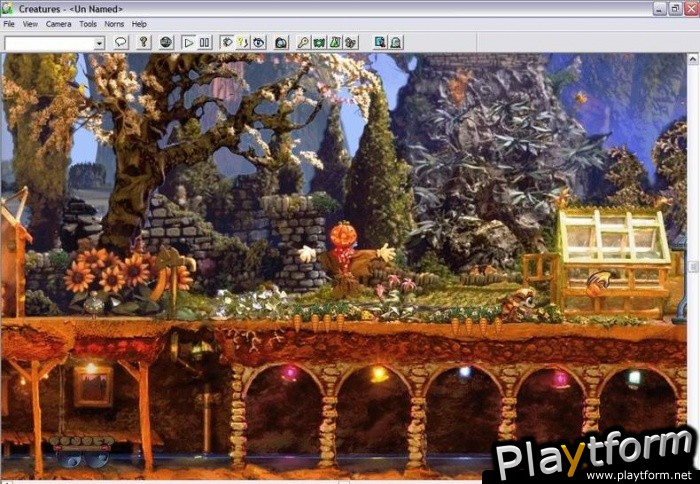Viewport: 700px width, 484px height.
Task: Click the framed picture in cellar
Action: point(93,387)
